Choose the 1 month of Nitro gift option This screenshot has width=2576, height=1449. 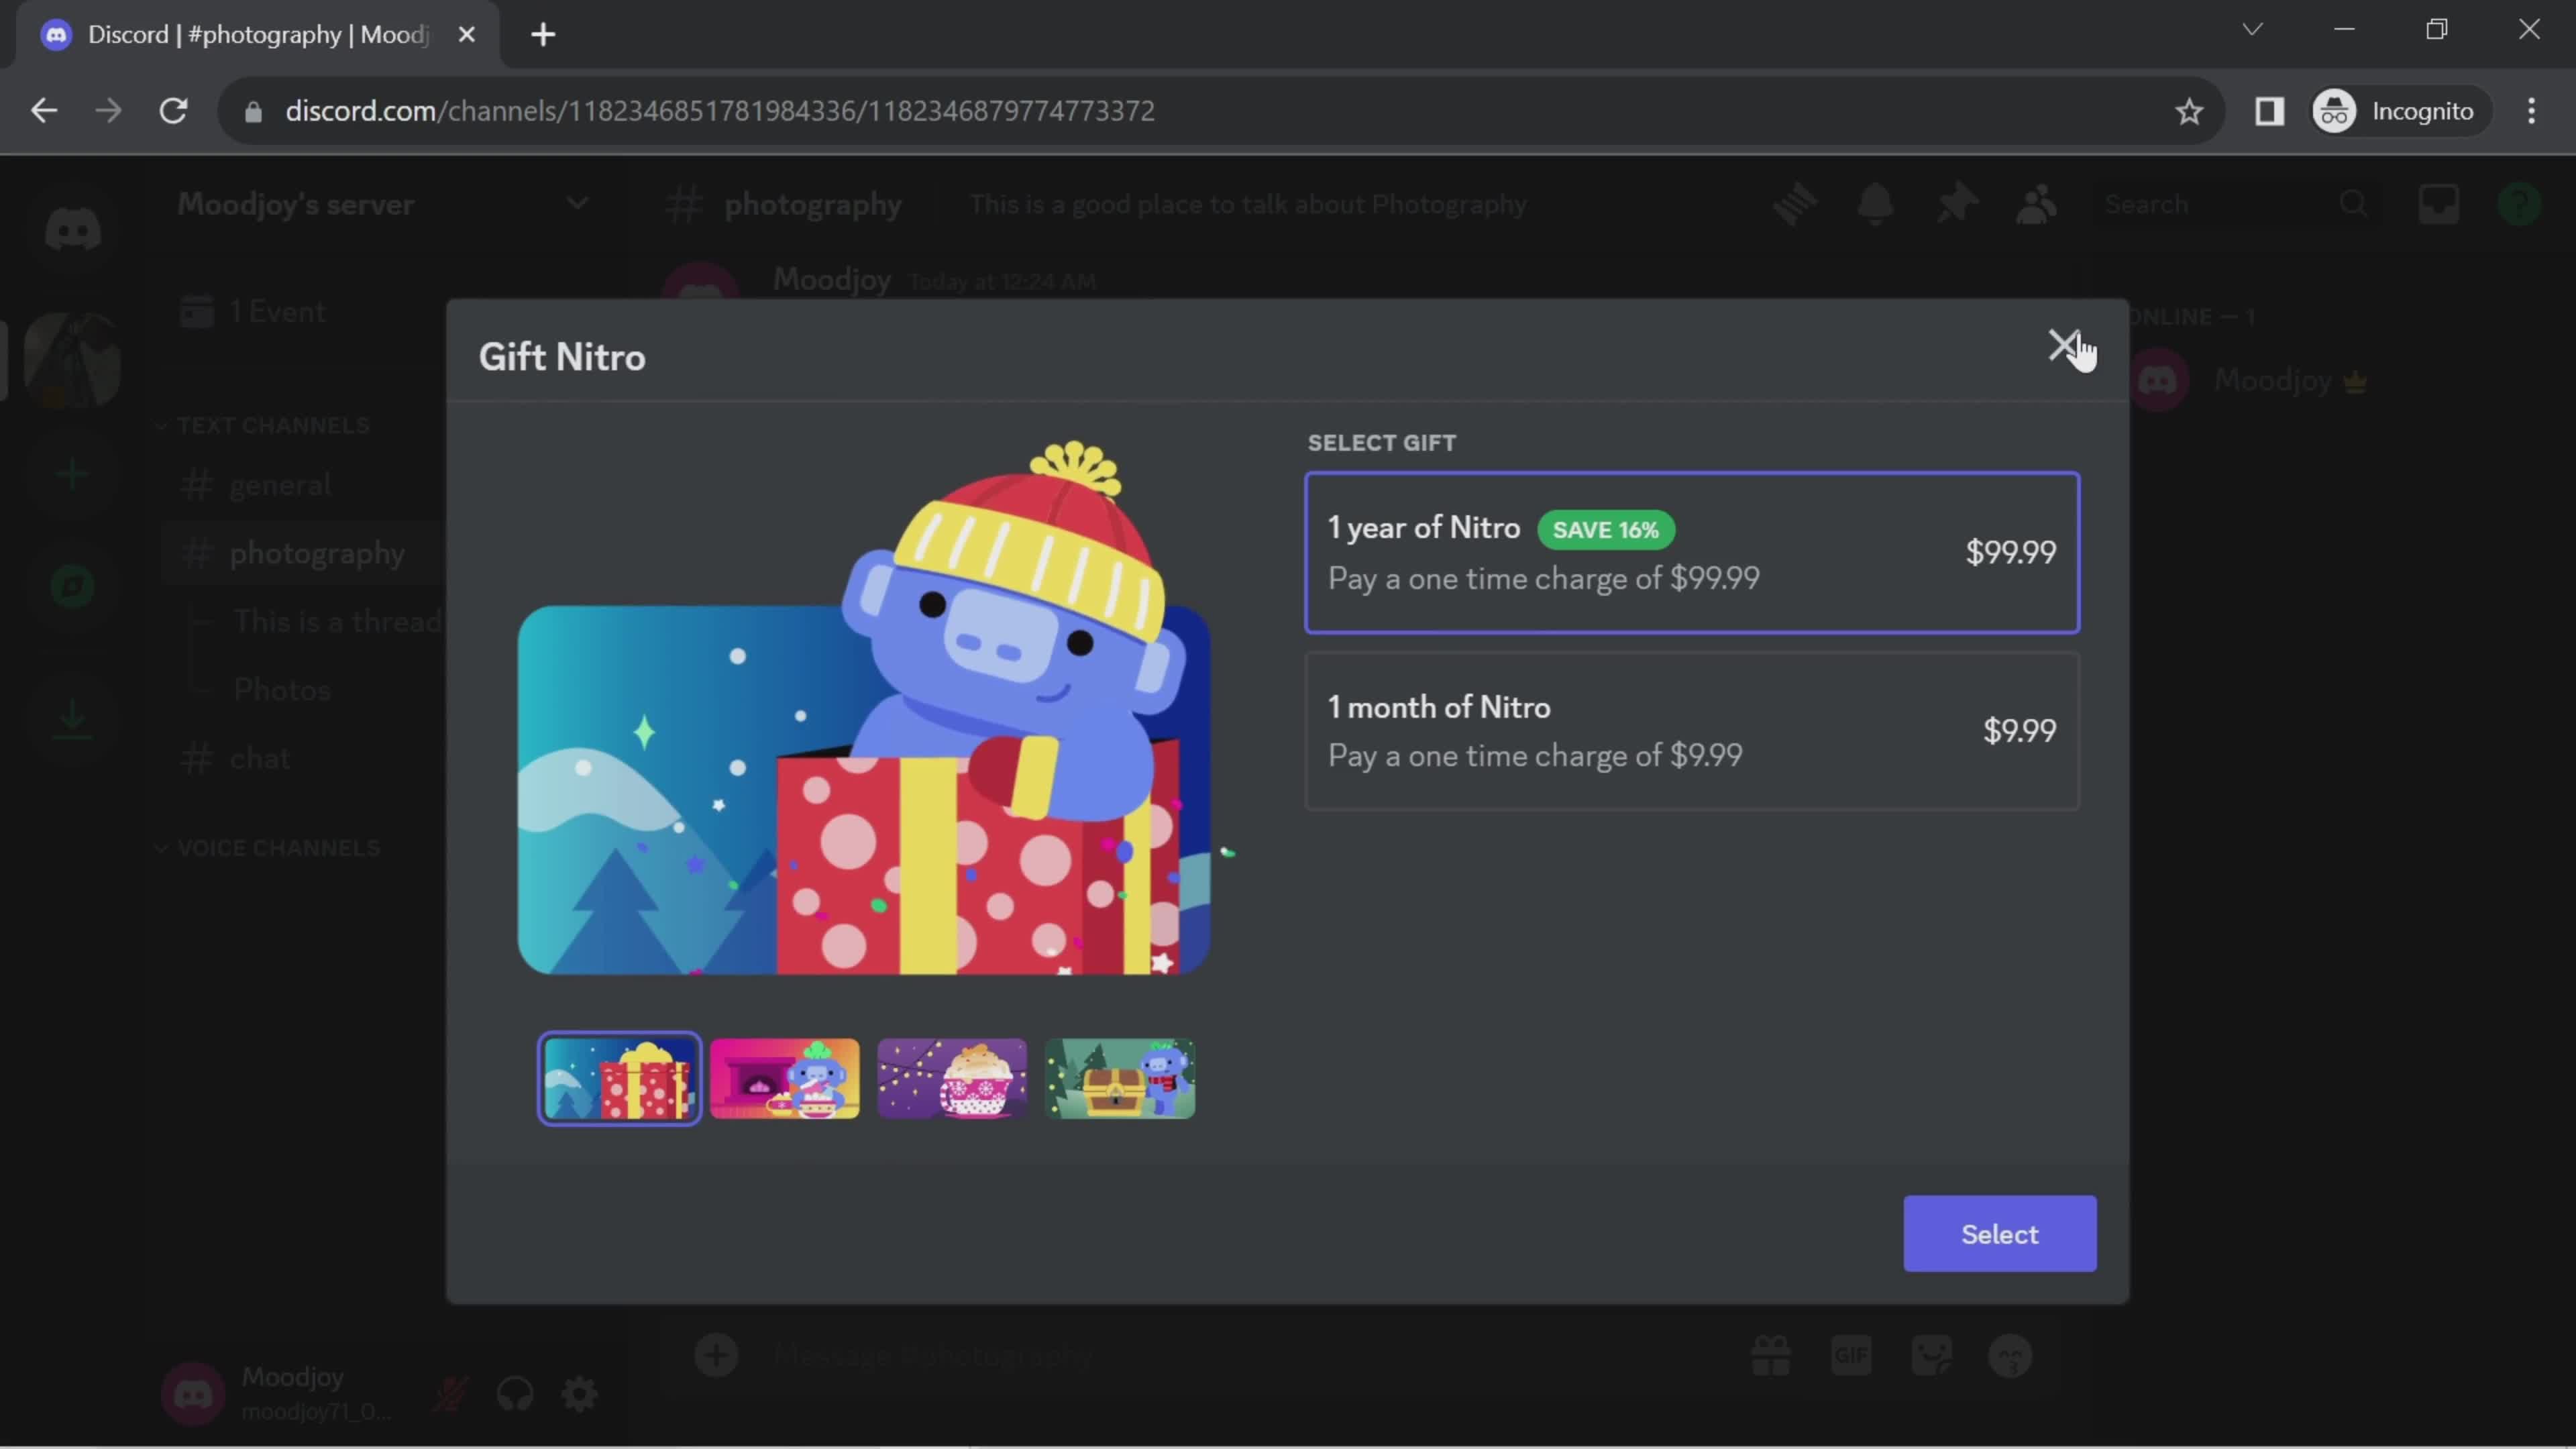pos(1692,731)
